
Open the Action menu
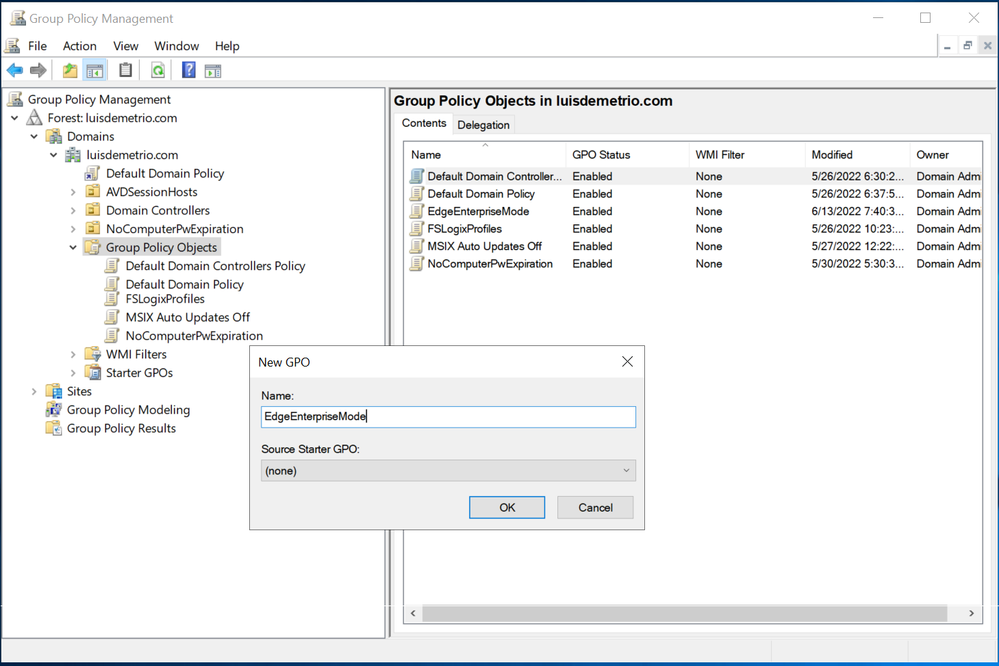[x=80, y=46]
